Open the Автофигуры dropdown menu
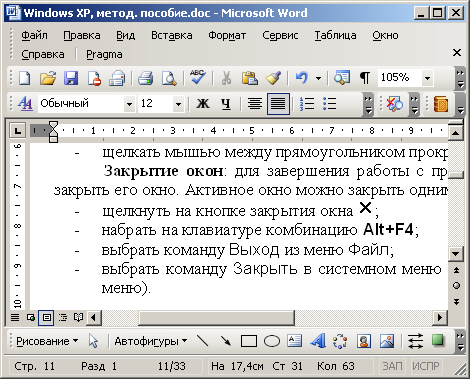 pos(150,341)
